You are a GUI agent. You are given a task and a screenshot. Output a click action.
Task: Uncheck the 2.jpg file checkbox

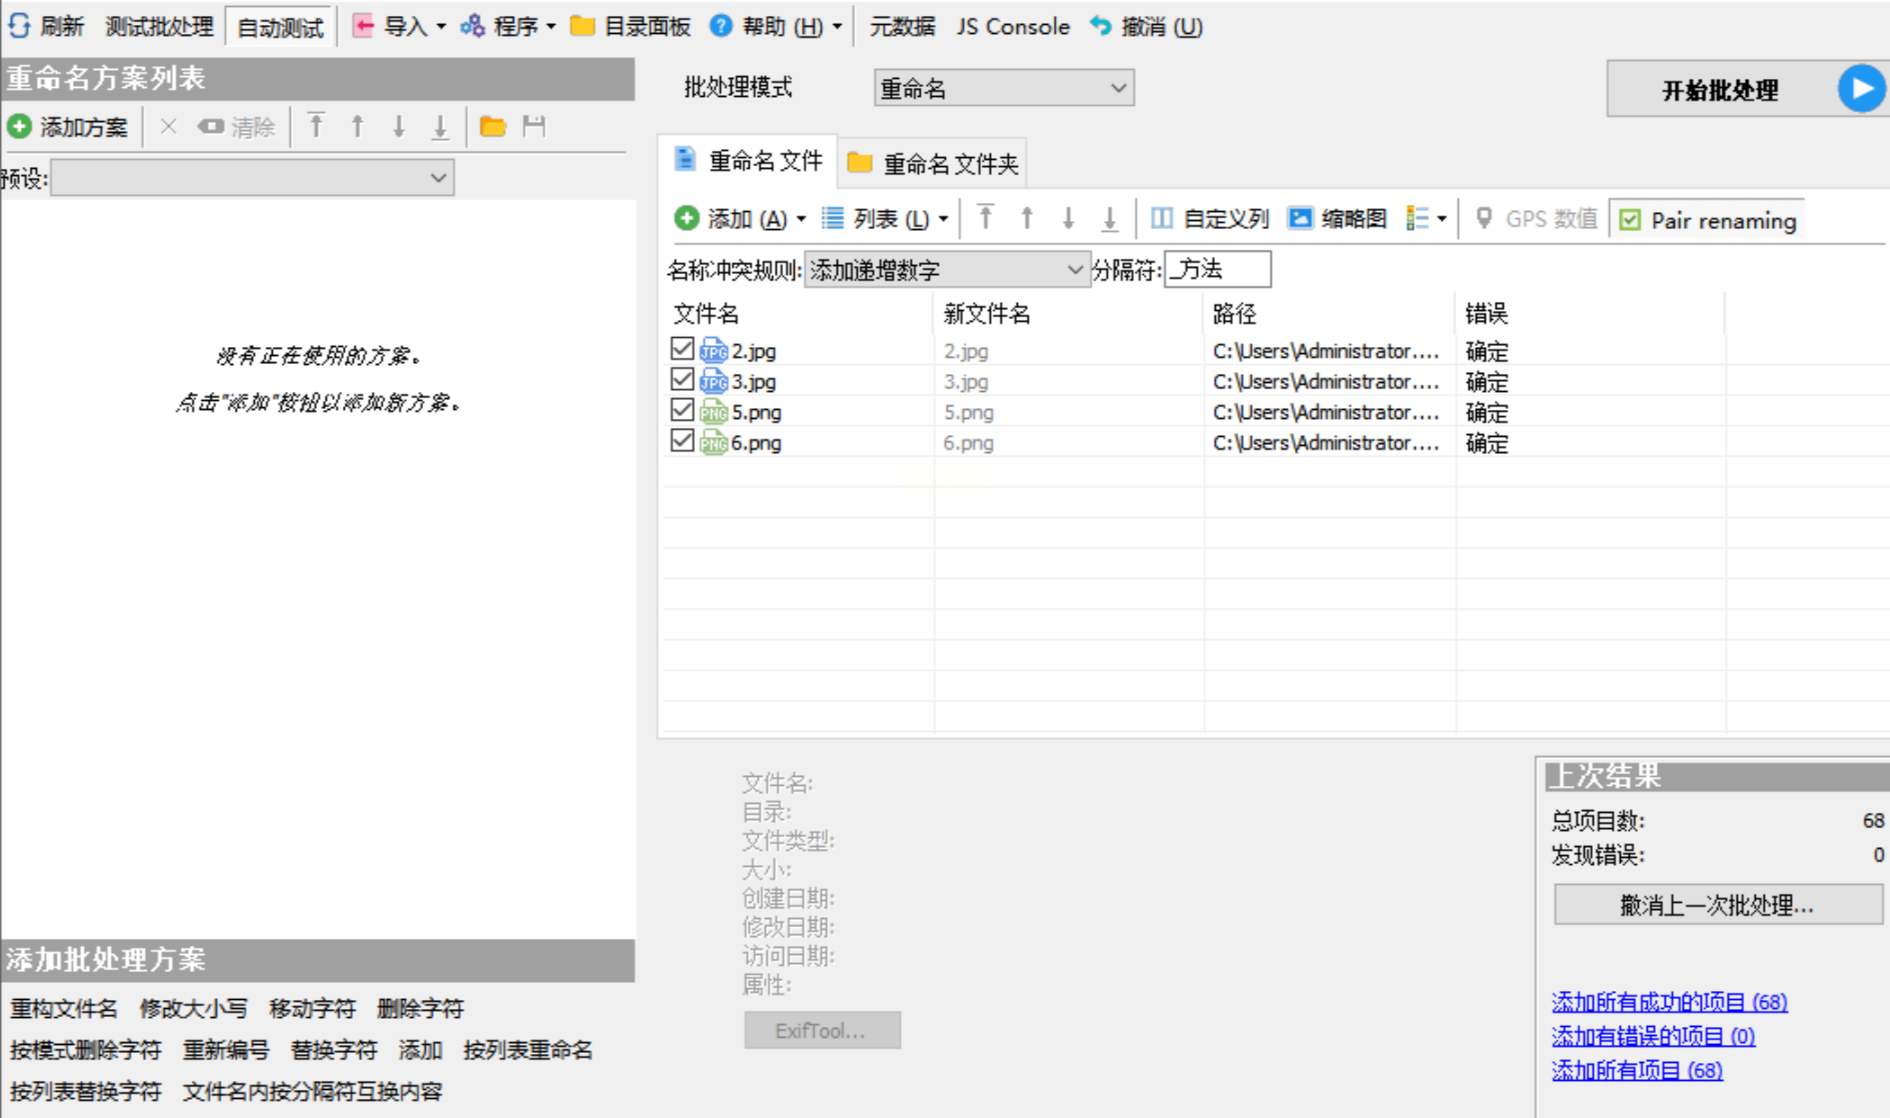[682, 349]
